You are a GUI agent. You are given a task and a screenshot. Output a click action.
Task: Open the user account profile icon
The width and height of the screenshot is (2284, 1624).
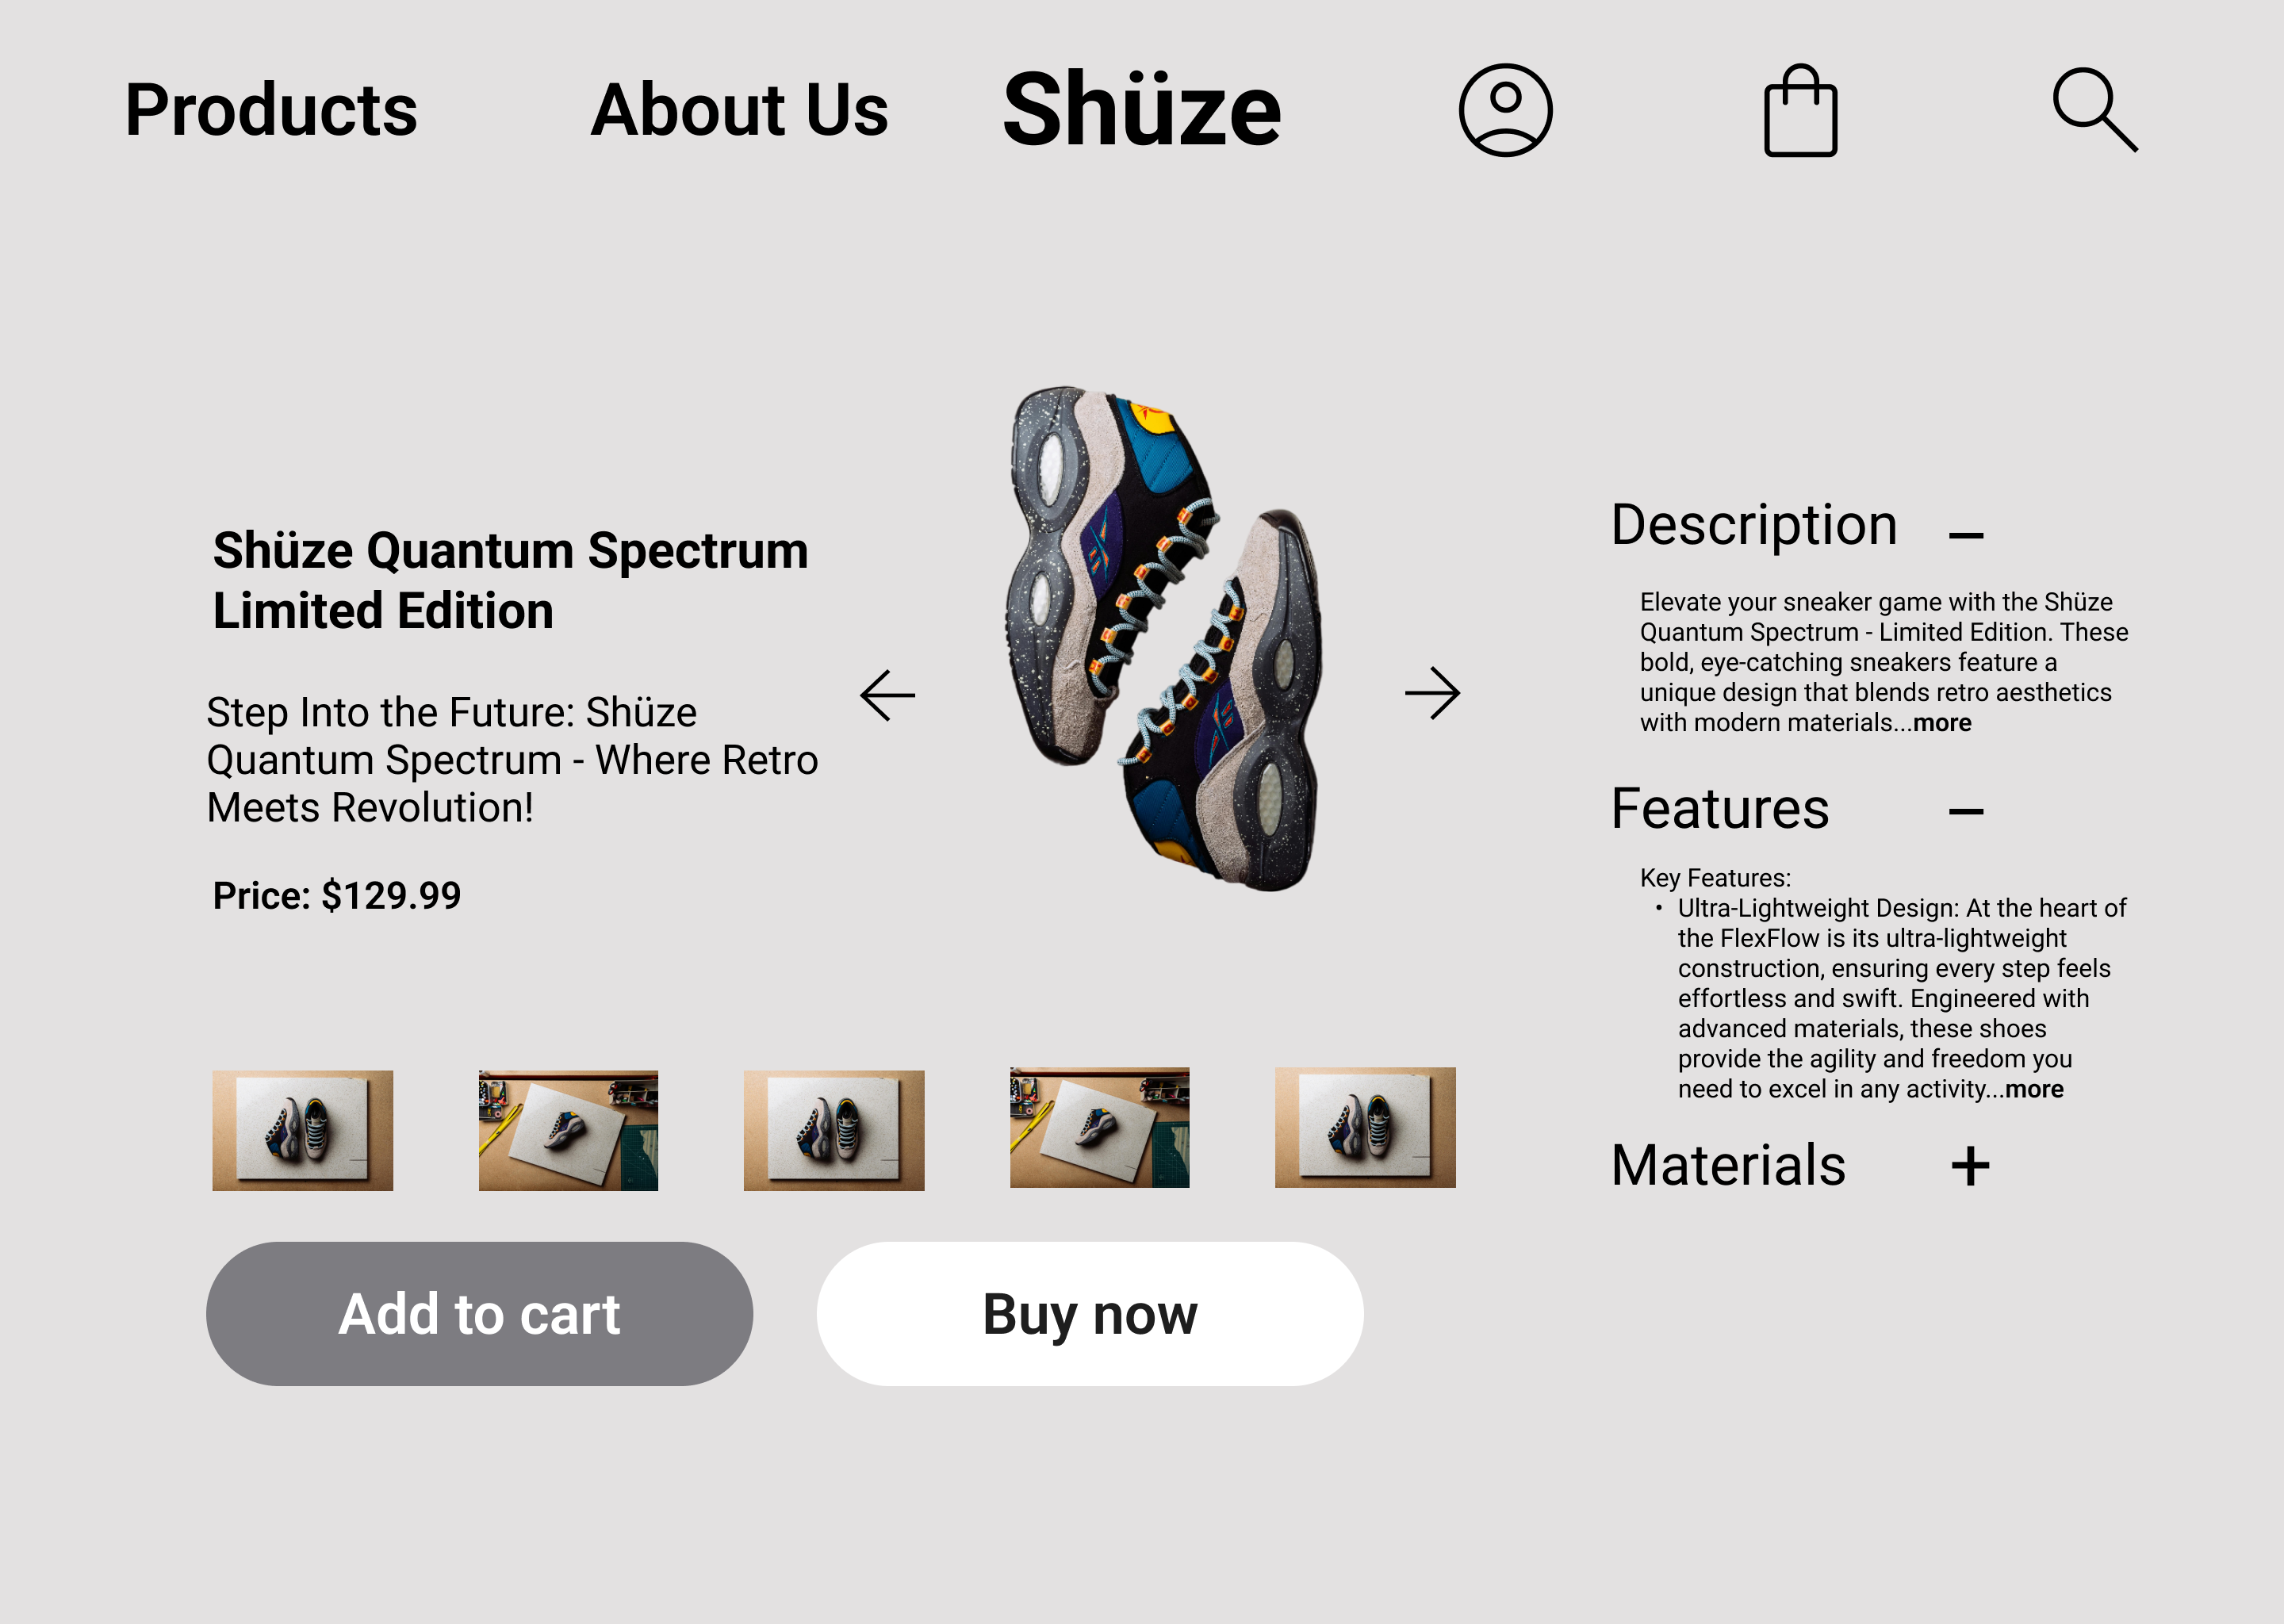coord(1505,110)
